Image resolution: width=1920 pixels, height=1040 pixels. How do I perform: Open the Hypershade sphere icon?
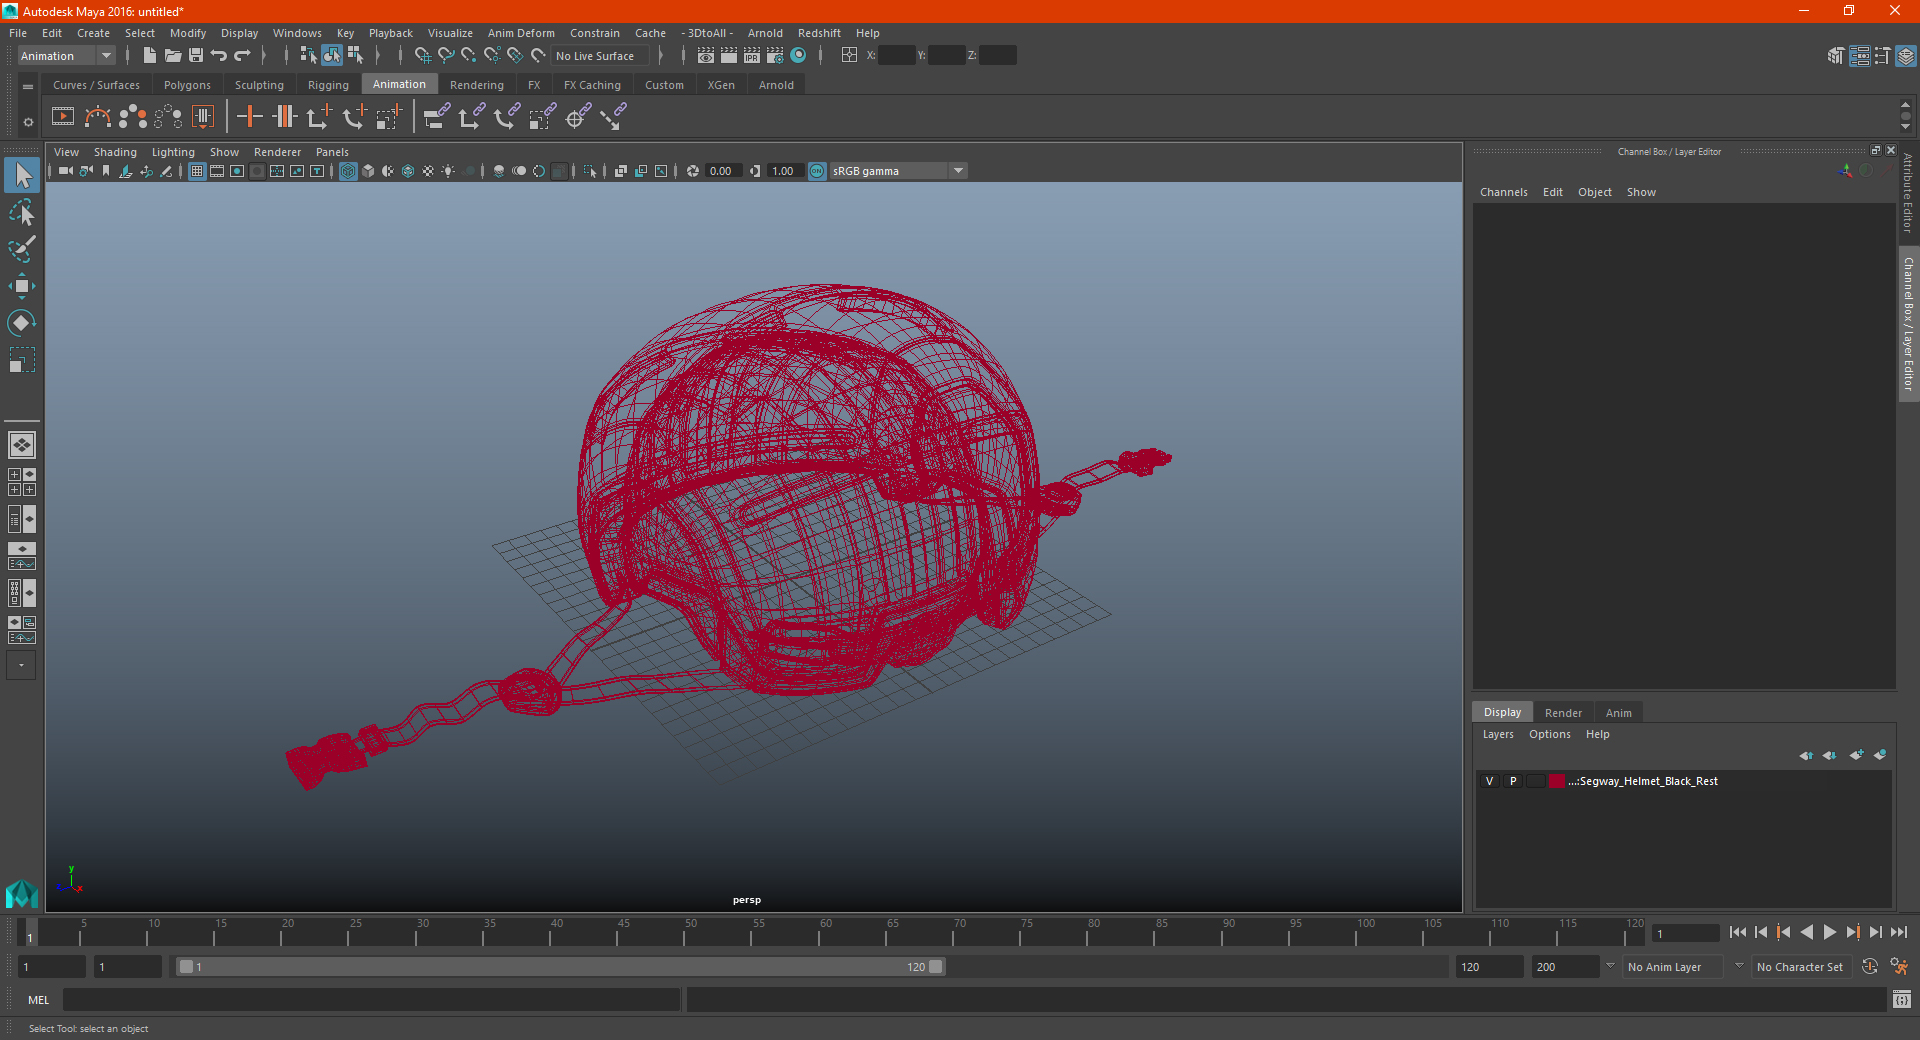pos(798,56)
